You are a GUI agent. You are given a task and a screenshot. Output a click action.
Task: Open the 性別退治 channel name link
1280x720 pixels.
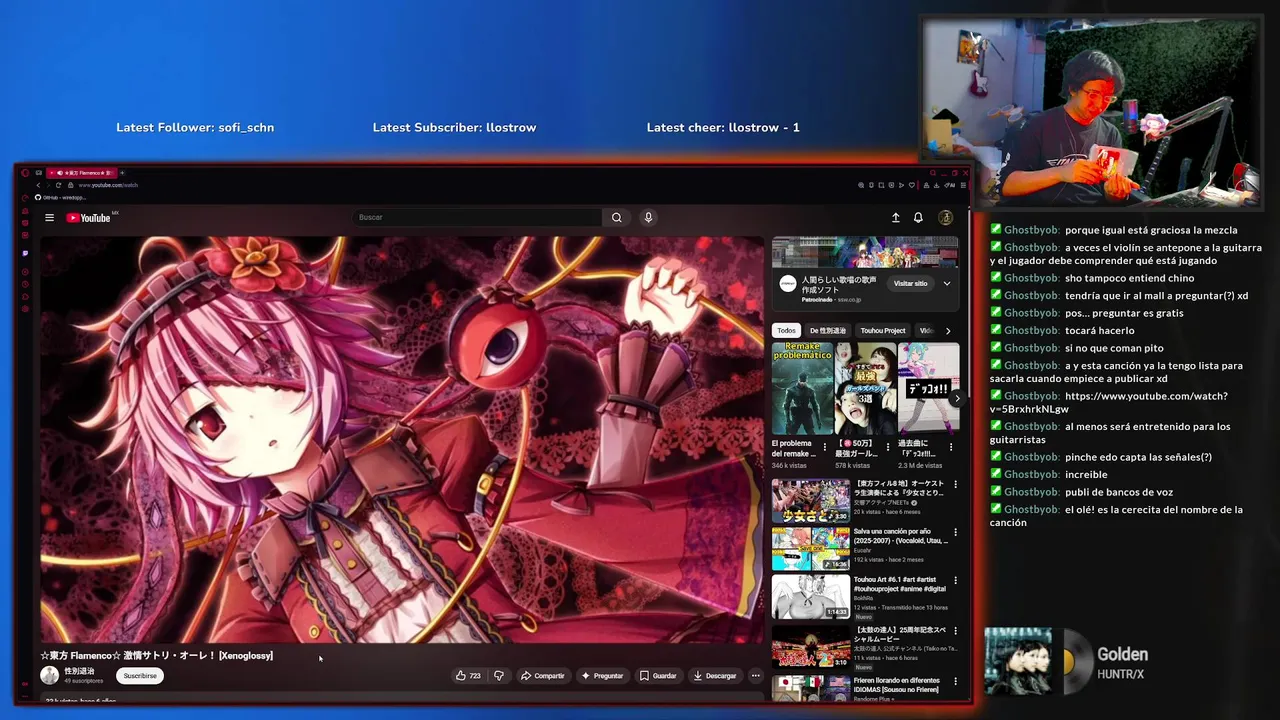[80, 671]
